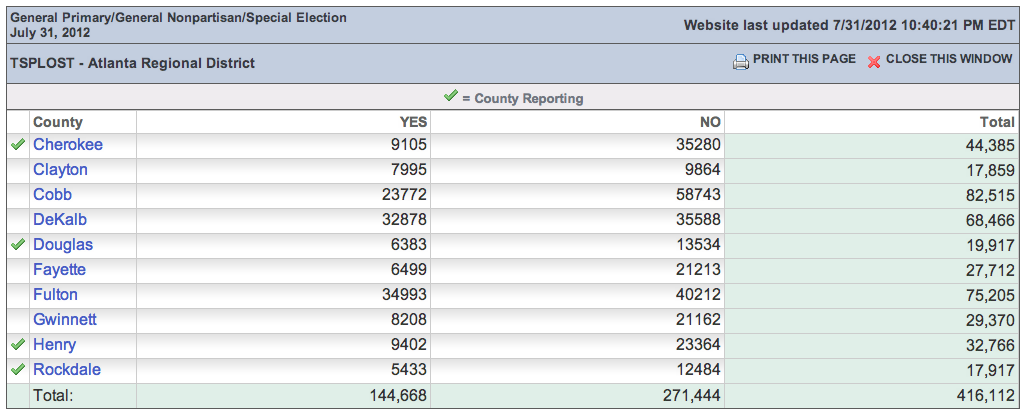Click the YES column header

[x=413, y=122]
